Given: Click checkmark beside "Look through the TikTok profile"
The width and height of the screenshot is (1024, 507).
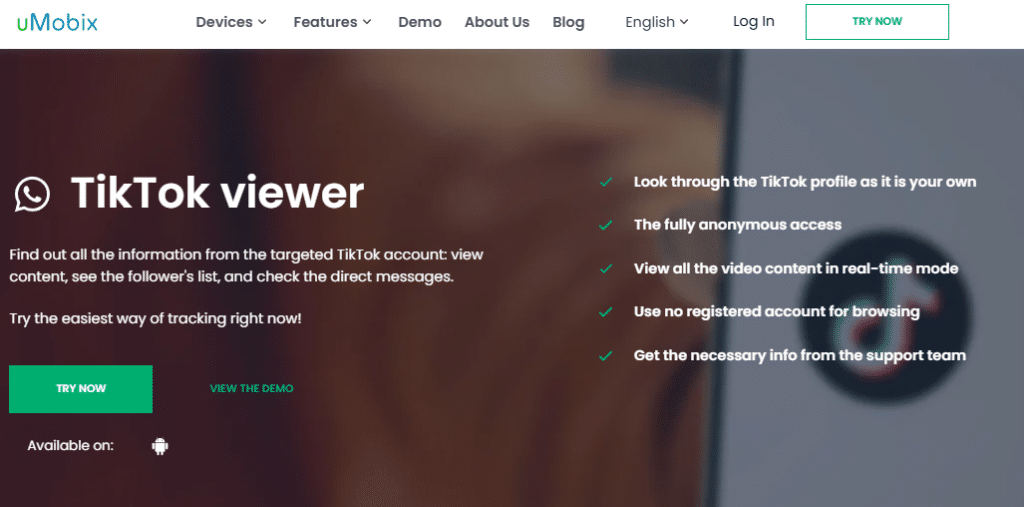Looking at the screenshot, I should coord(605,182).
